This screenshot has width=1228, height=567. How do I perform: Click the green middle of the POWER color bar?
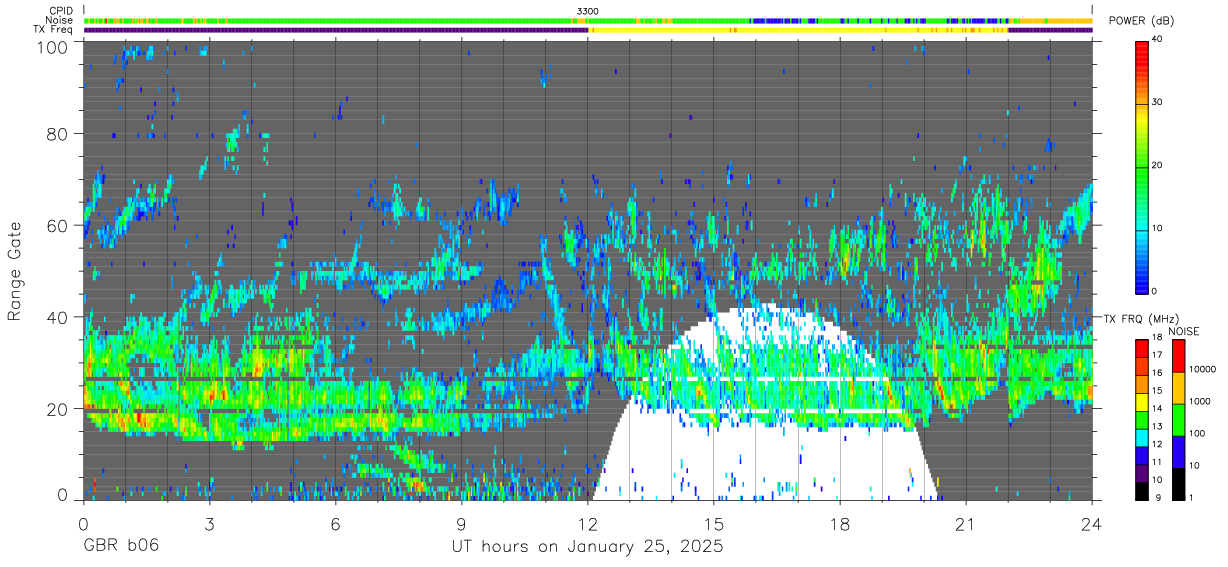coord(1142,165)
